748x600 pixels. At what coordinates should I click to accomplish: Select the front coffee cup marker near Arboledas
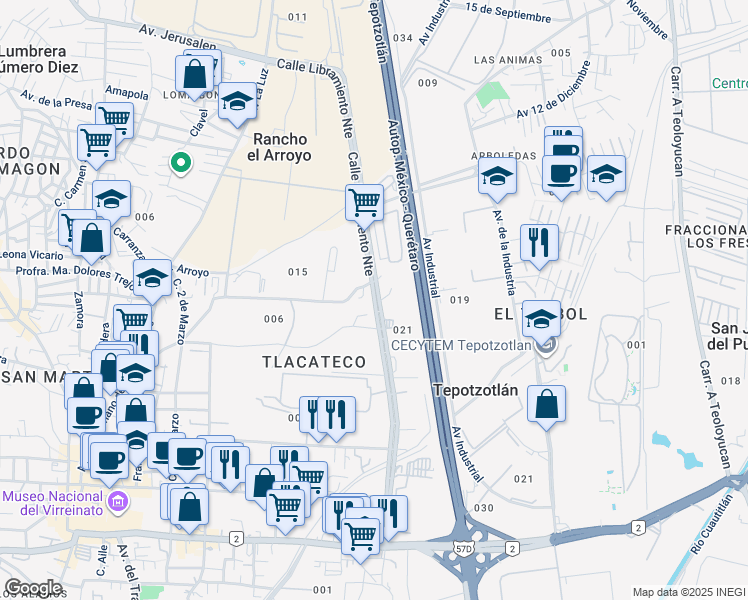click(561, 177)
